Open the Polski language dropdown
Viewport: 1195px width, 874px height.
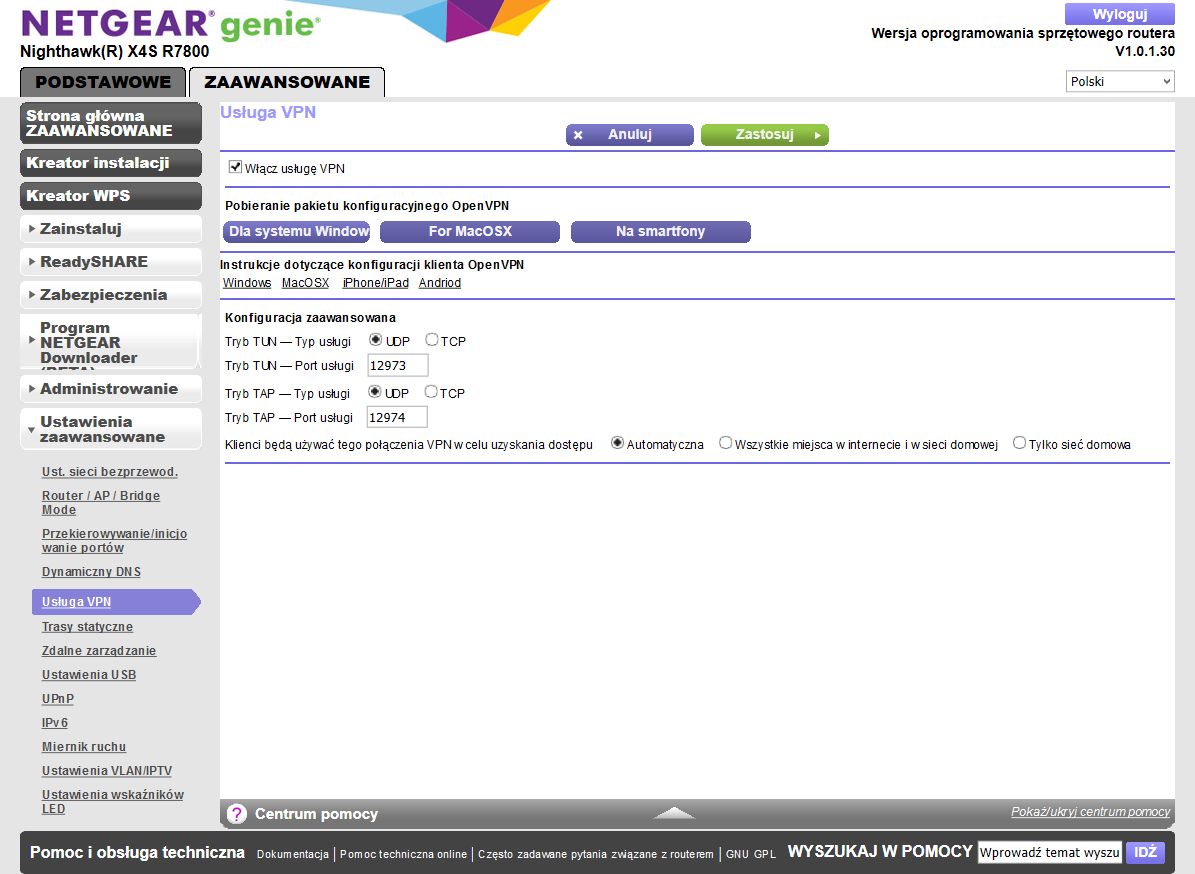tap(1120, 82)
